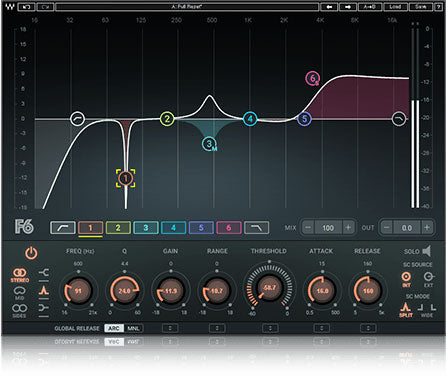446x377 pixels.
Task: Open the help question mark button
Action: tap(438, 7)
